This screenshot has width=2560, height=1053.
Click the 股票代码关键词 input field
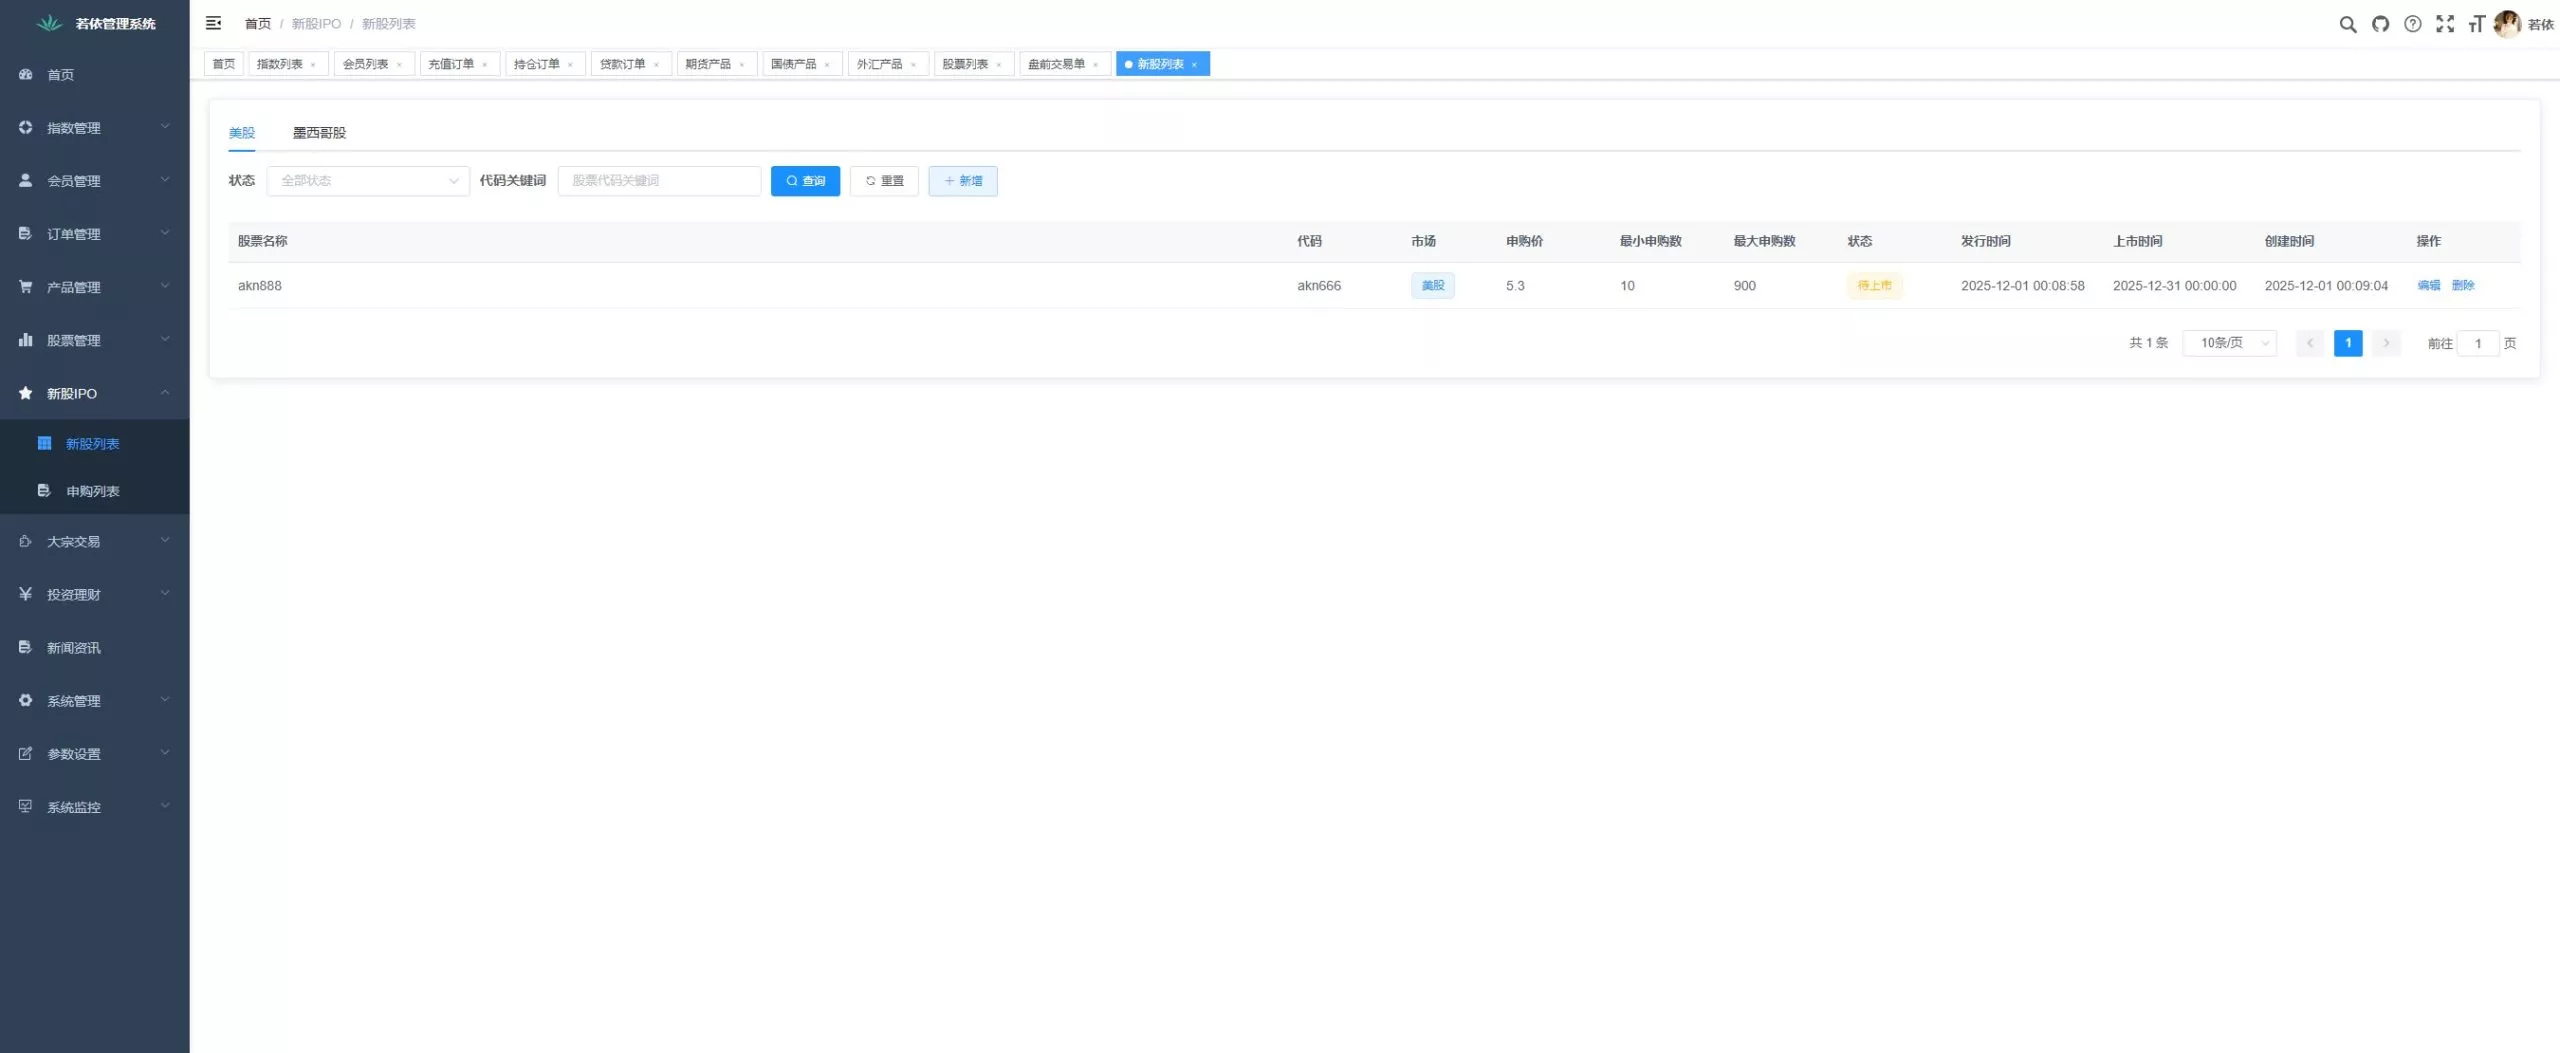[x=659, y=181]
